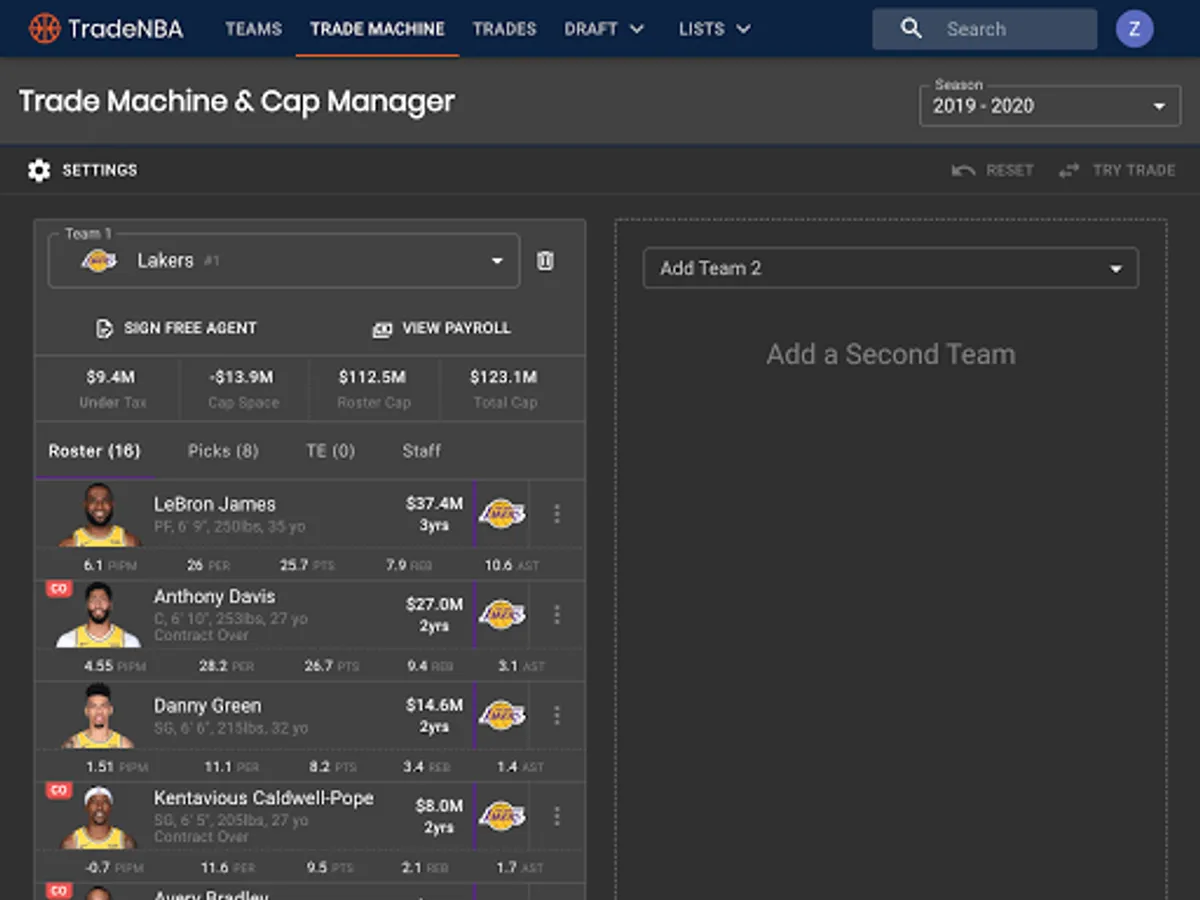Screen dimensions: 1200x900
Task: Click the Lakers logo beside LeBron James
Action: [x=502, y=514]
